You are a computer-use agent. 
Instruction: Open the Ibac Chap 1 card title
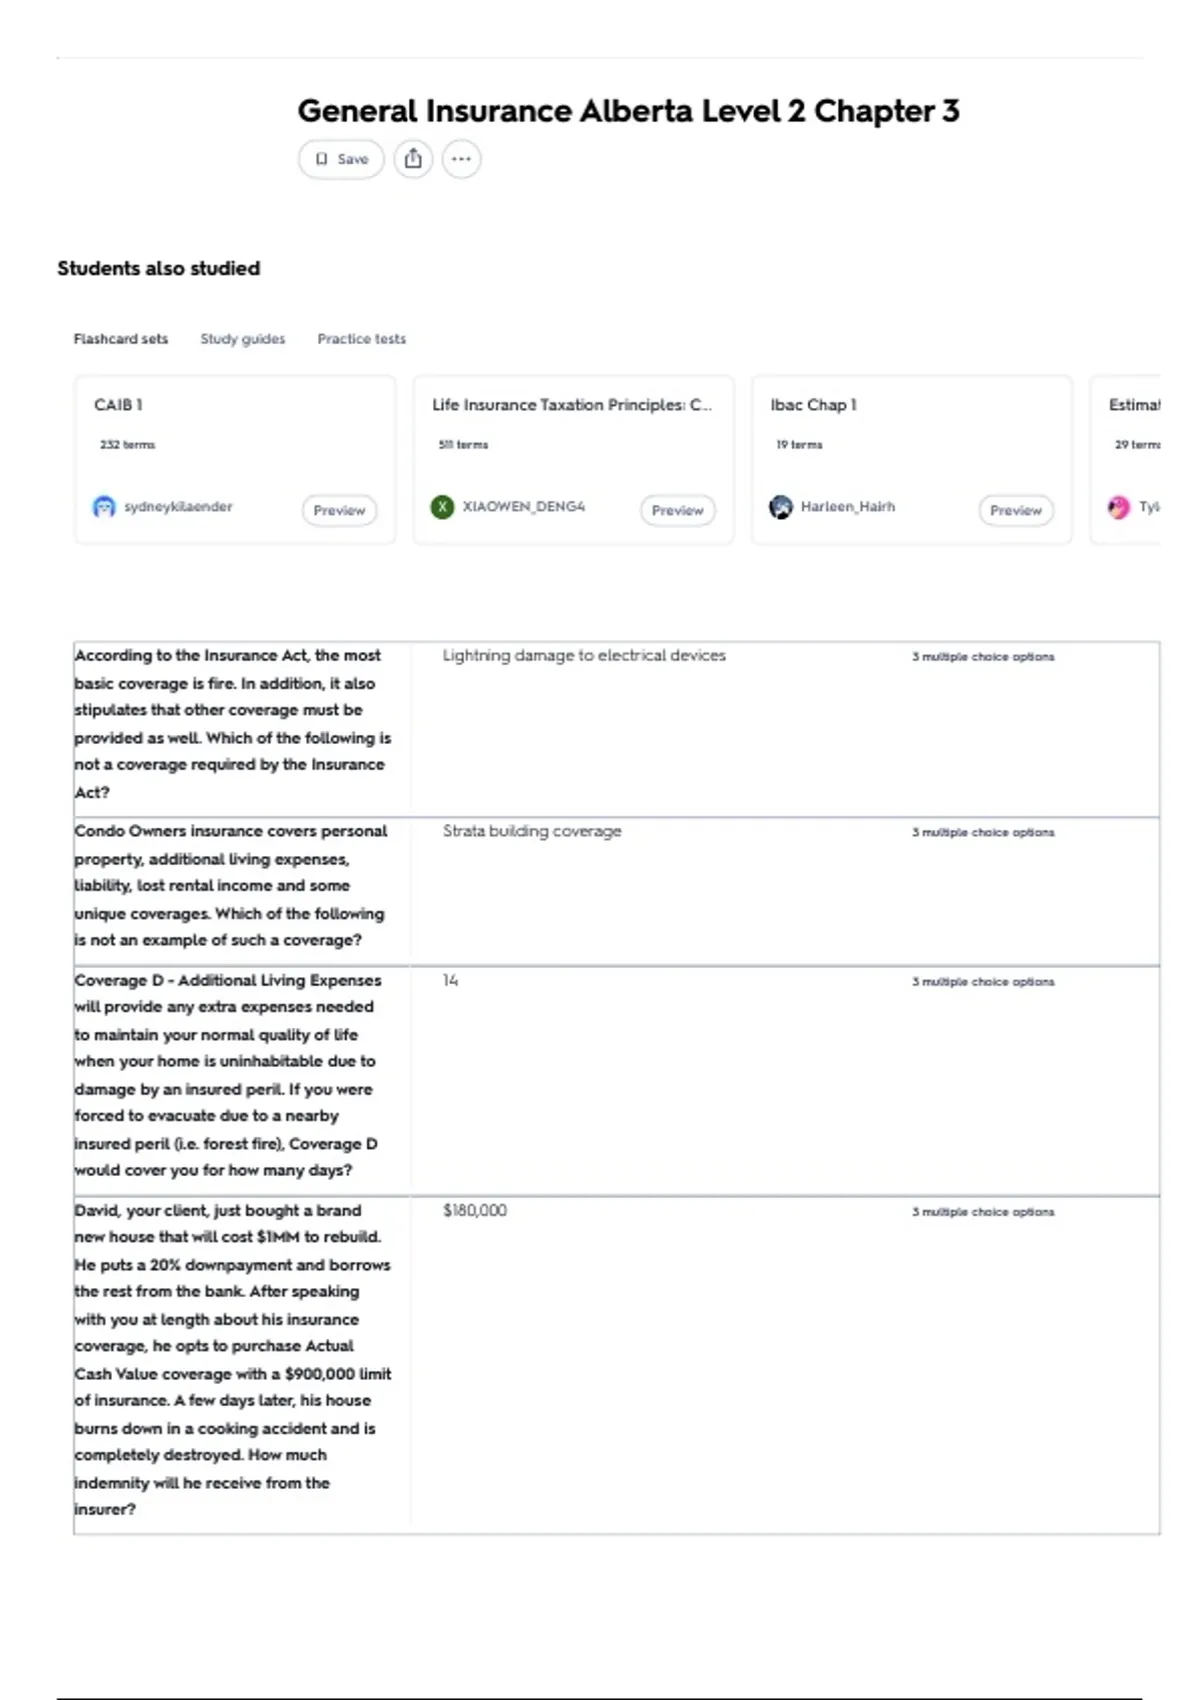pyautogui.click(x=813, y=405)
